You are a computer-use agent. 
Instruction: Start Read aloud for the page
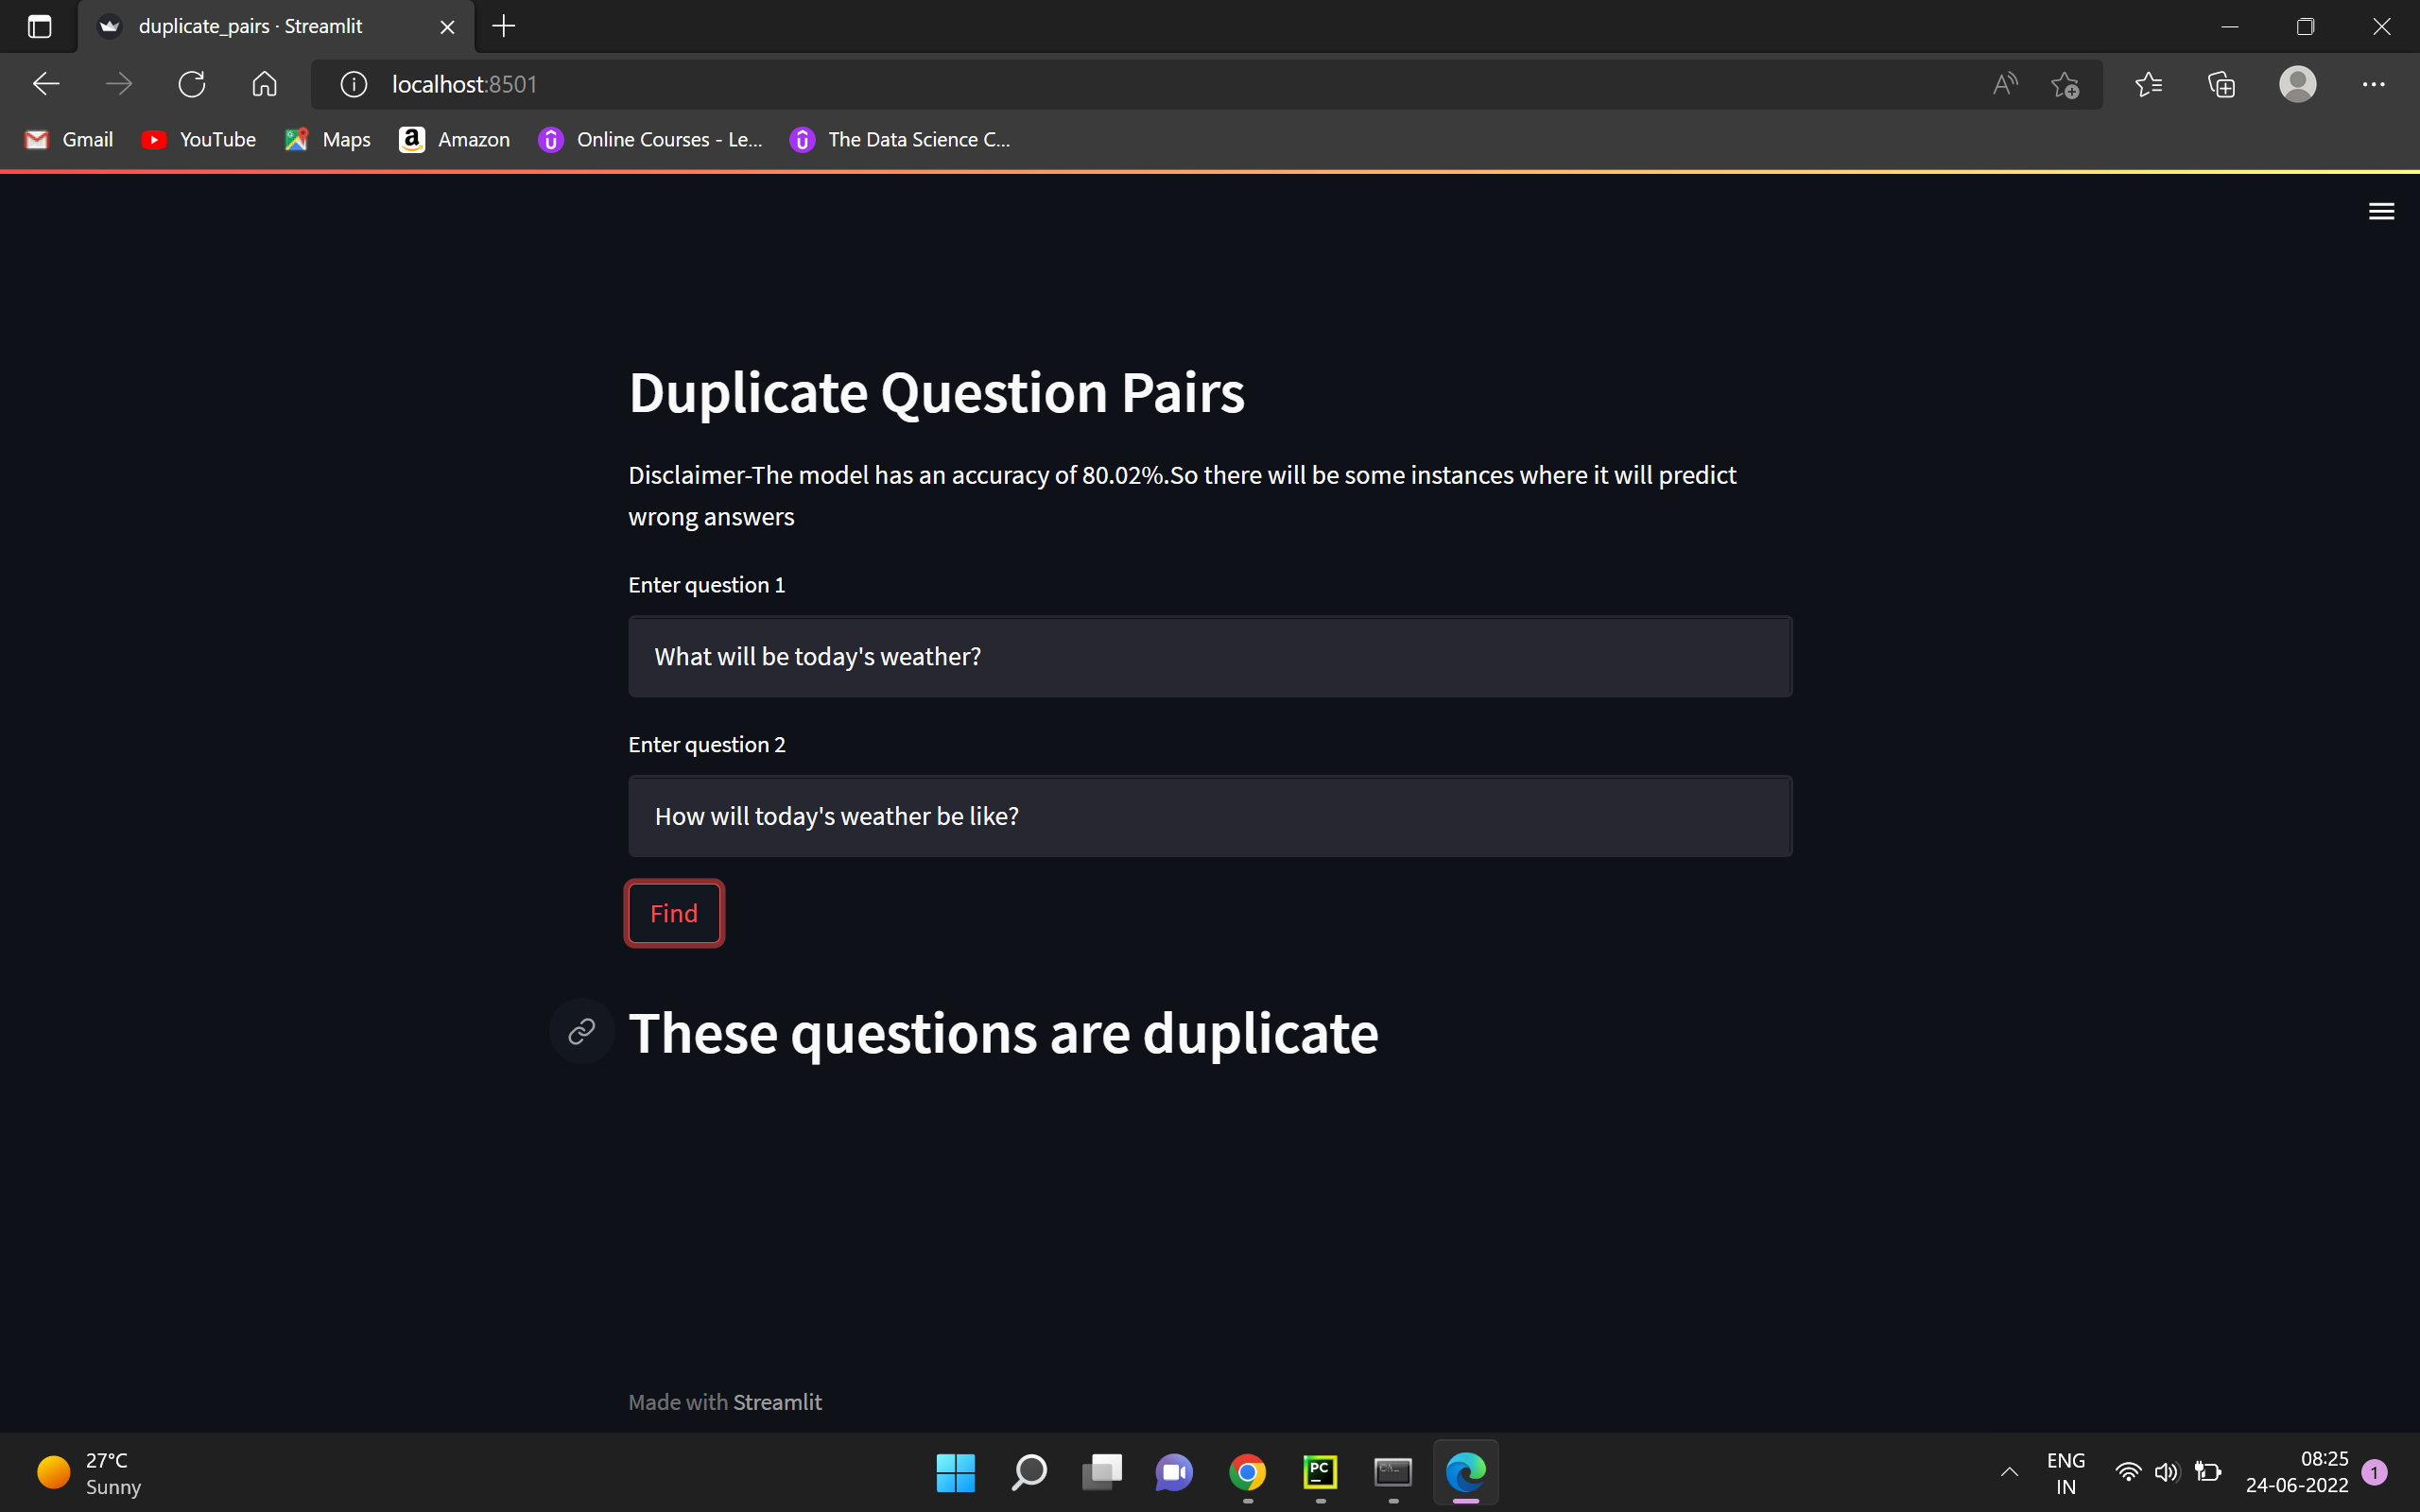tap(2005, 84)
